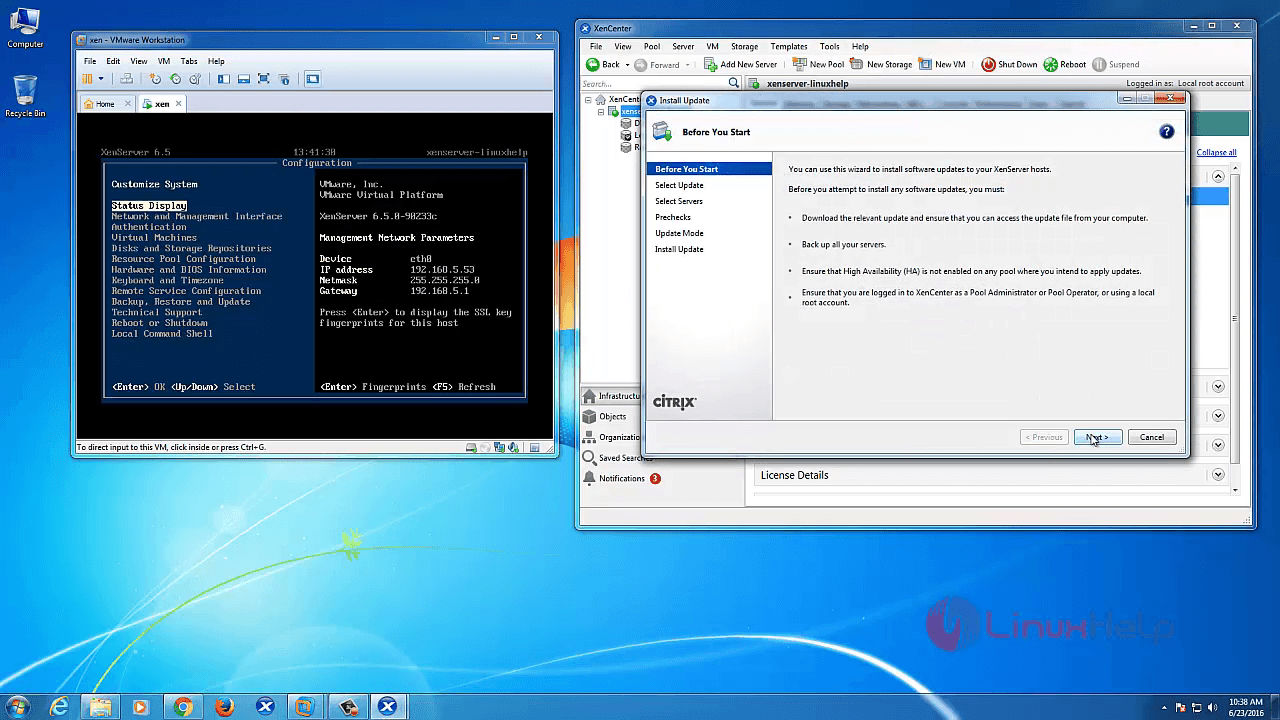Click New Storage in XenCenter toolbar
This screenshot has height=720, width=1280.
(x=881, y=64)
